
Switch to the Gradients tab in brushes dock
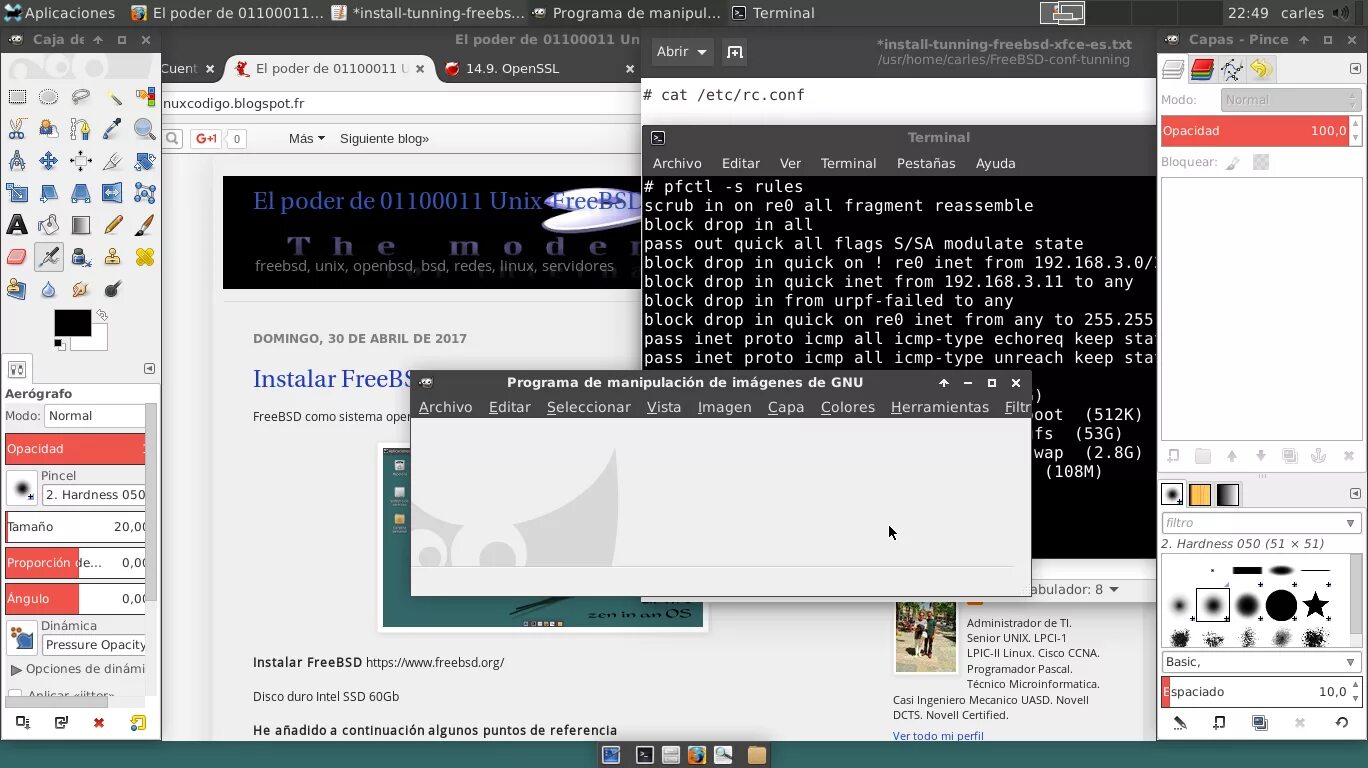pos(1228,494)
